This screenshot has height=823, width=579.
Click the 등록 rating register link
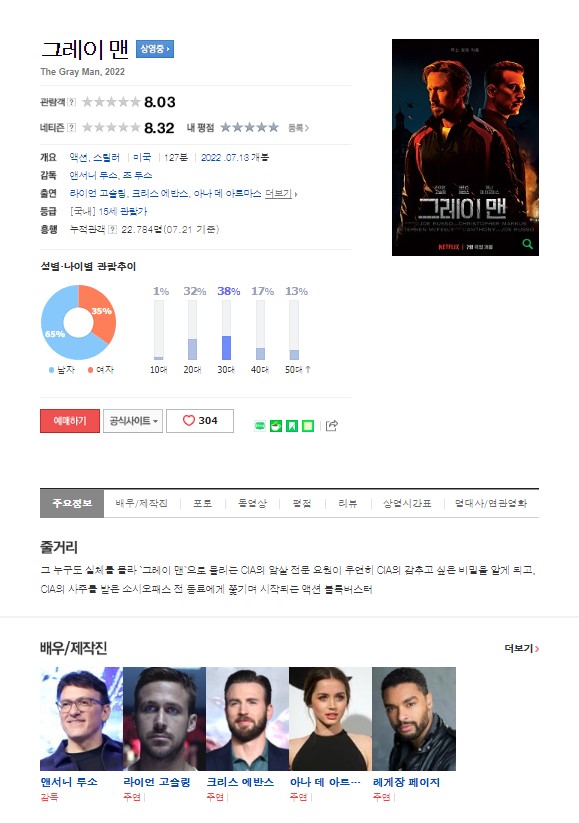(298, 128)
